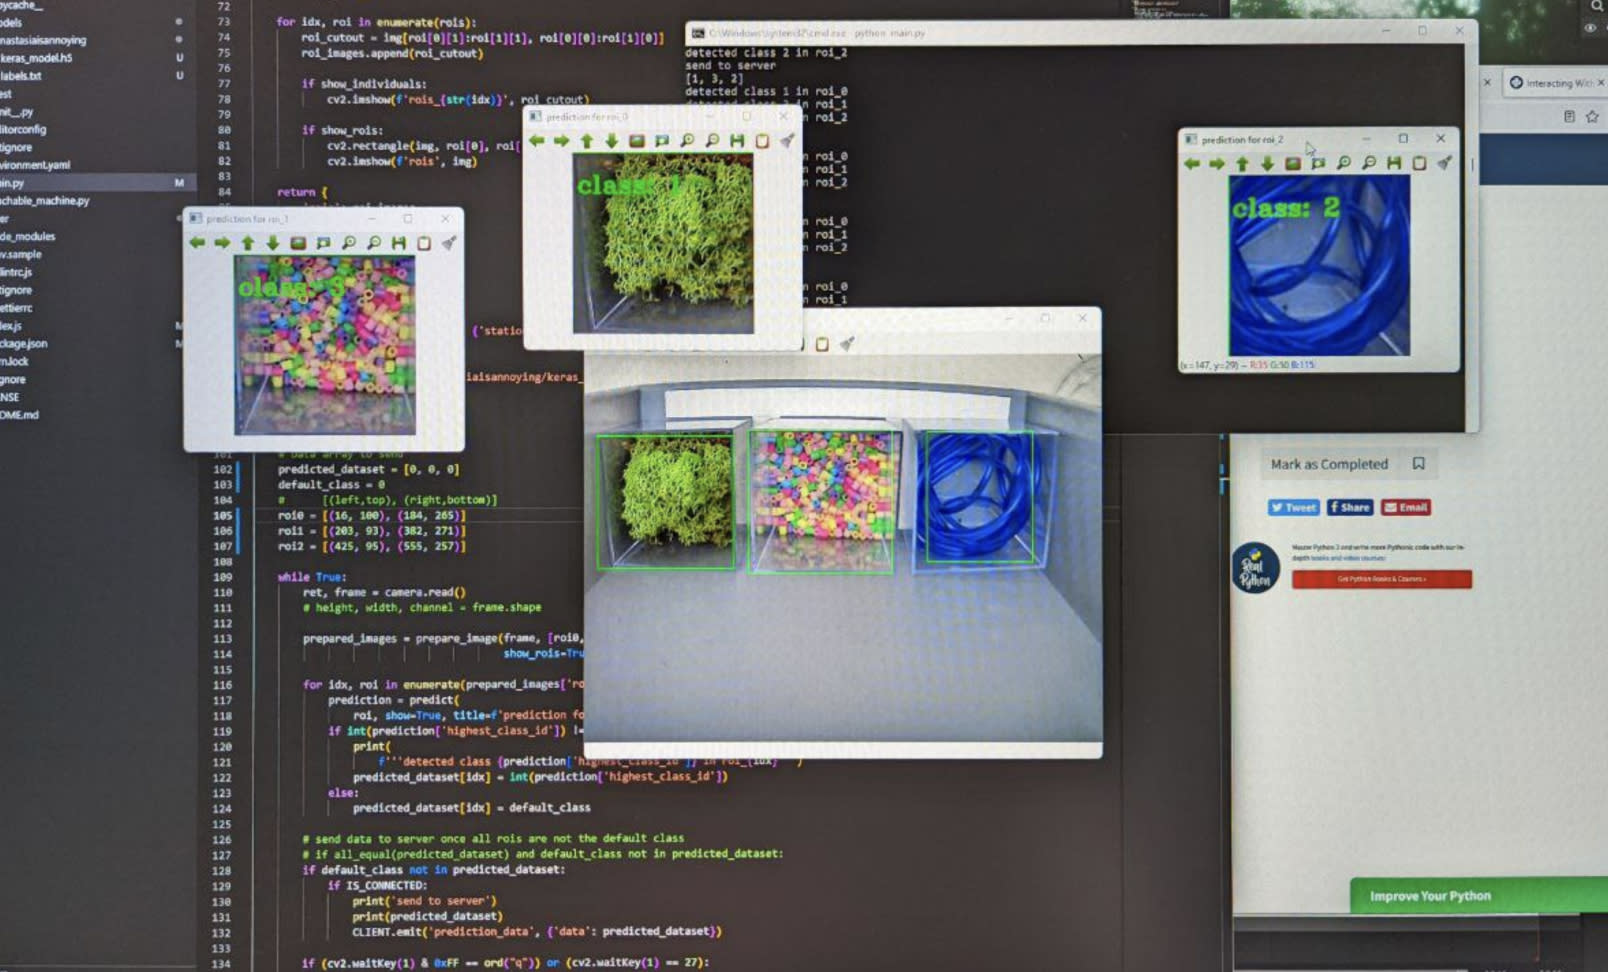Pan up in the prediction for roi_1 window
The height and width of the screenshot is (972, 1608).
pos(247,243)
